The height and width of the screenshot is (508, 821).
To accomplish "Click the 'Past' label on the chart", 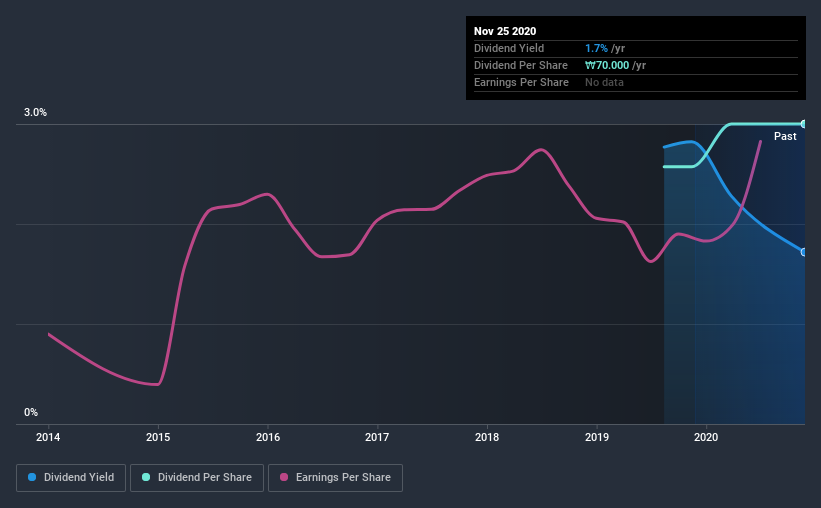I will tap(785, 136).
